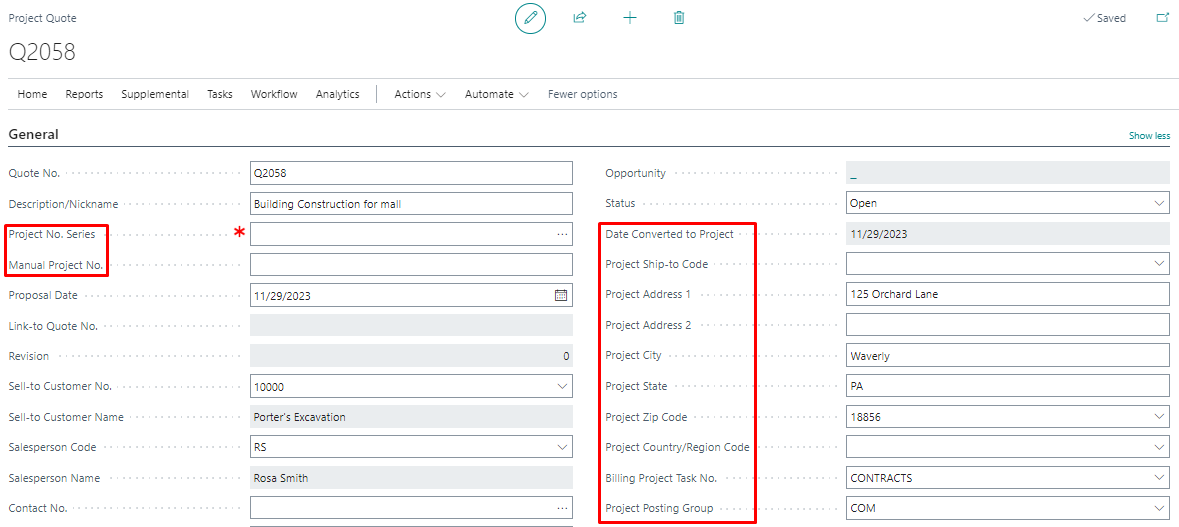Screen dimensions: 1179x527
Task: Open the Automate menu
Action: 496,94
